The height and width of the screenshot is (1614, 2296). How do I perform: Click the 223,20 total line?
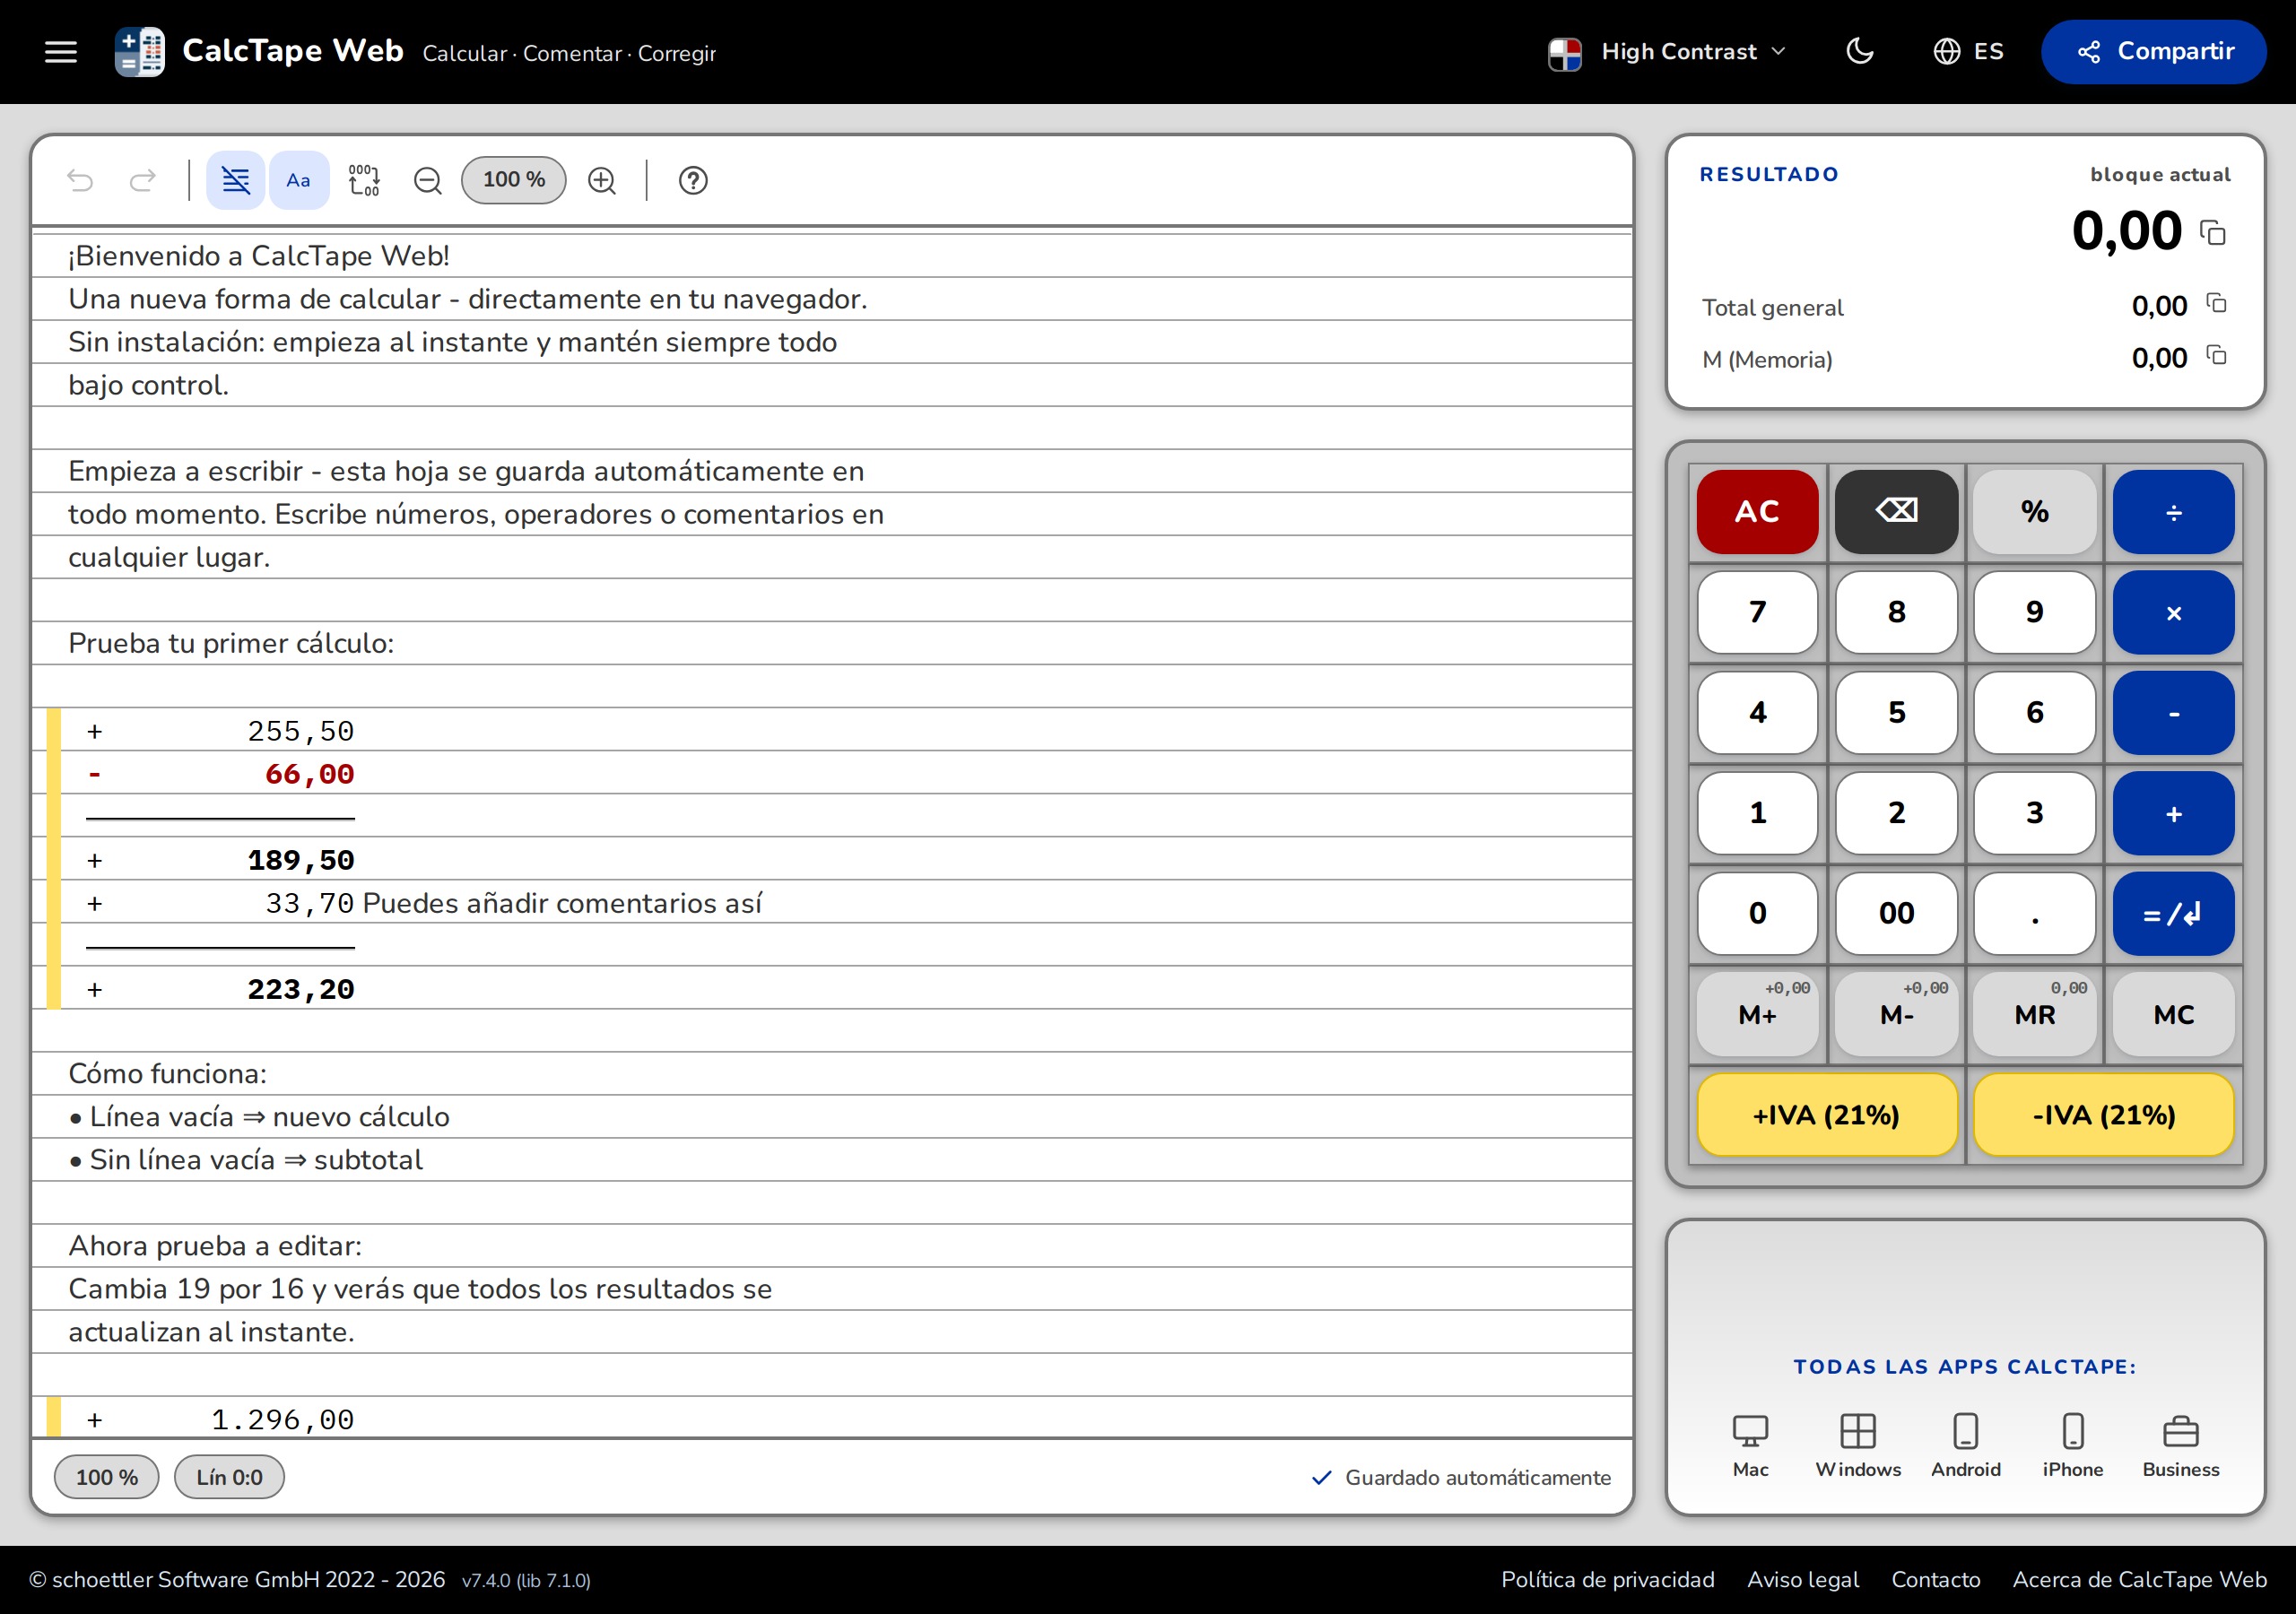coord(301,989)
